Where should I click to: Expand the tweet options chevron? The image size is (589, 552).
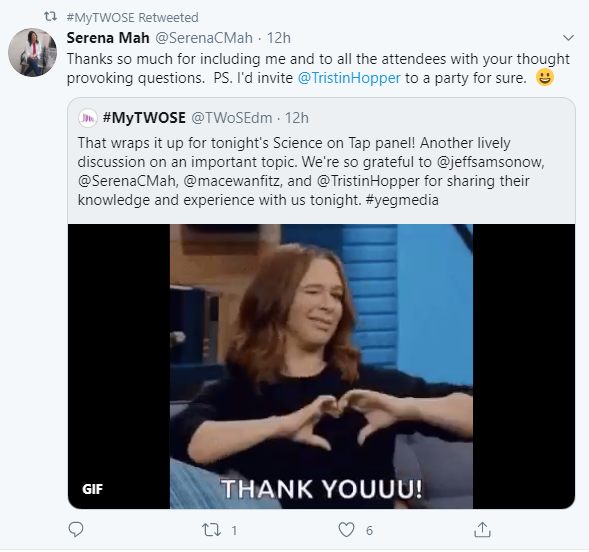point(568,38)
